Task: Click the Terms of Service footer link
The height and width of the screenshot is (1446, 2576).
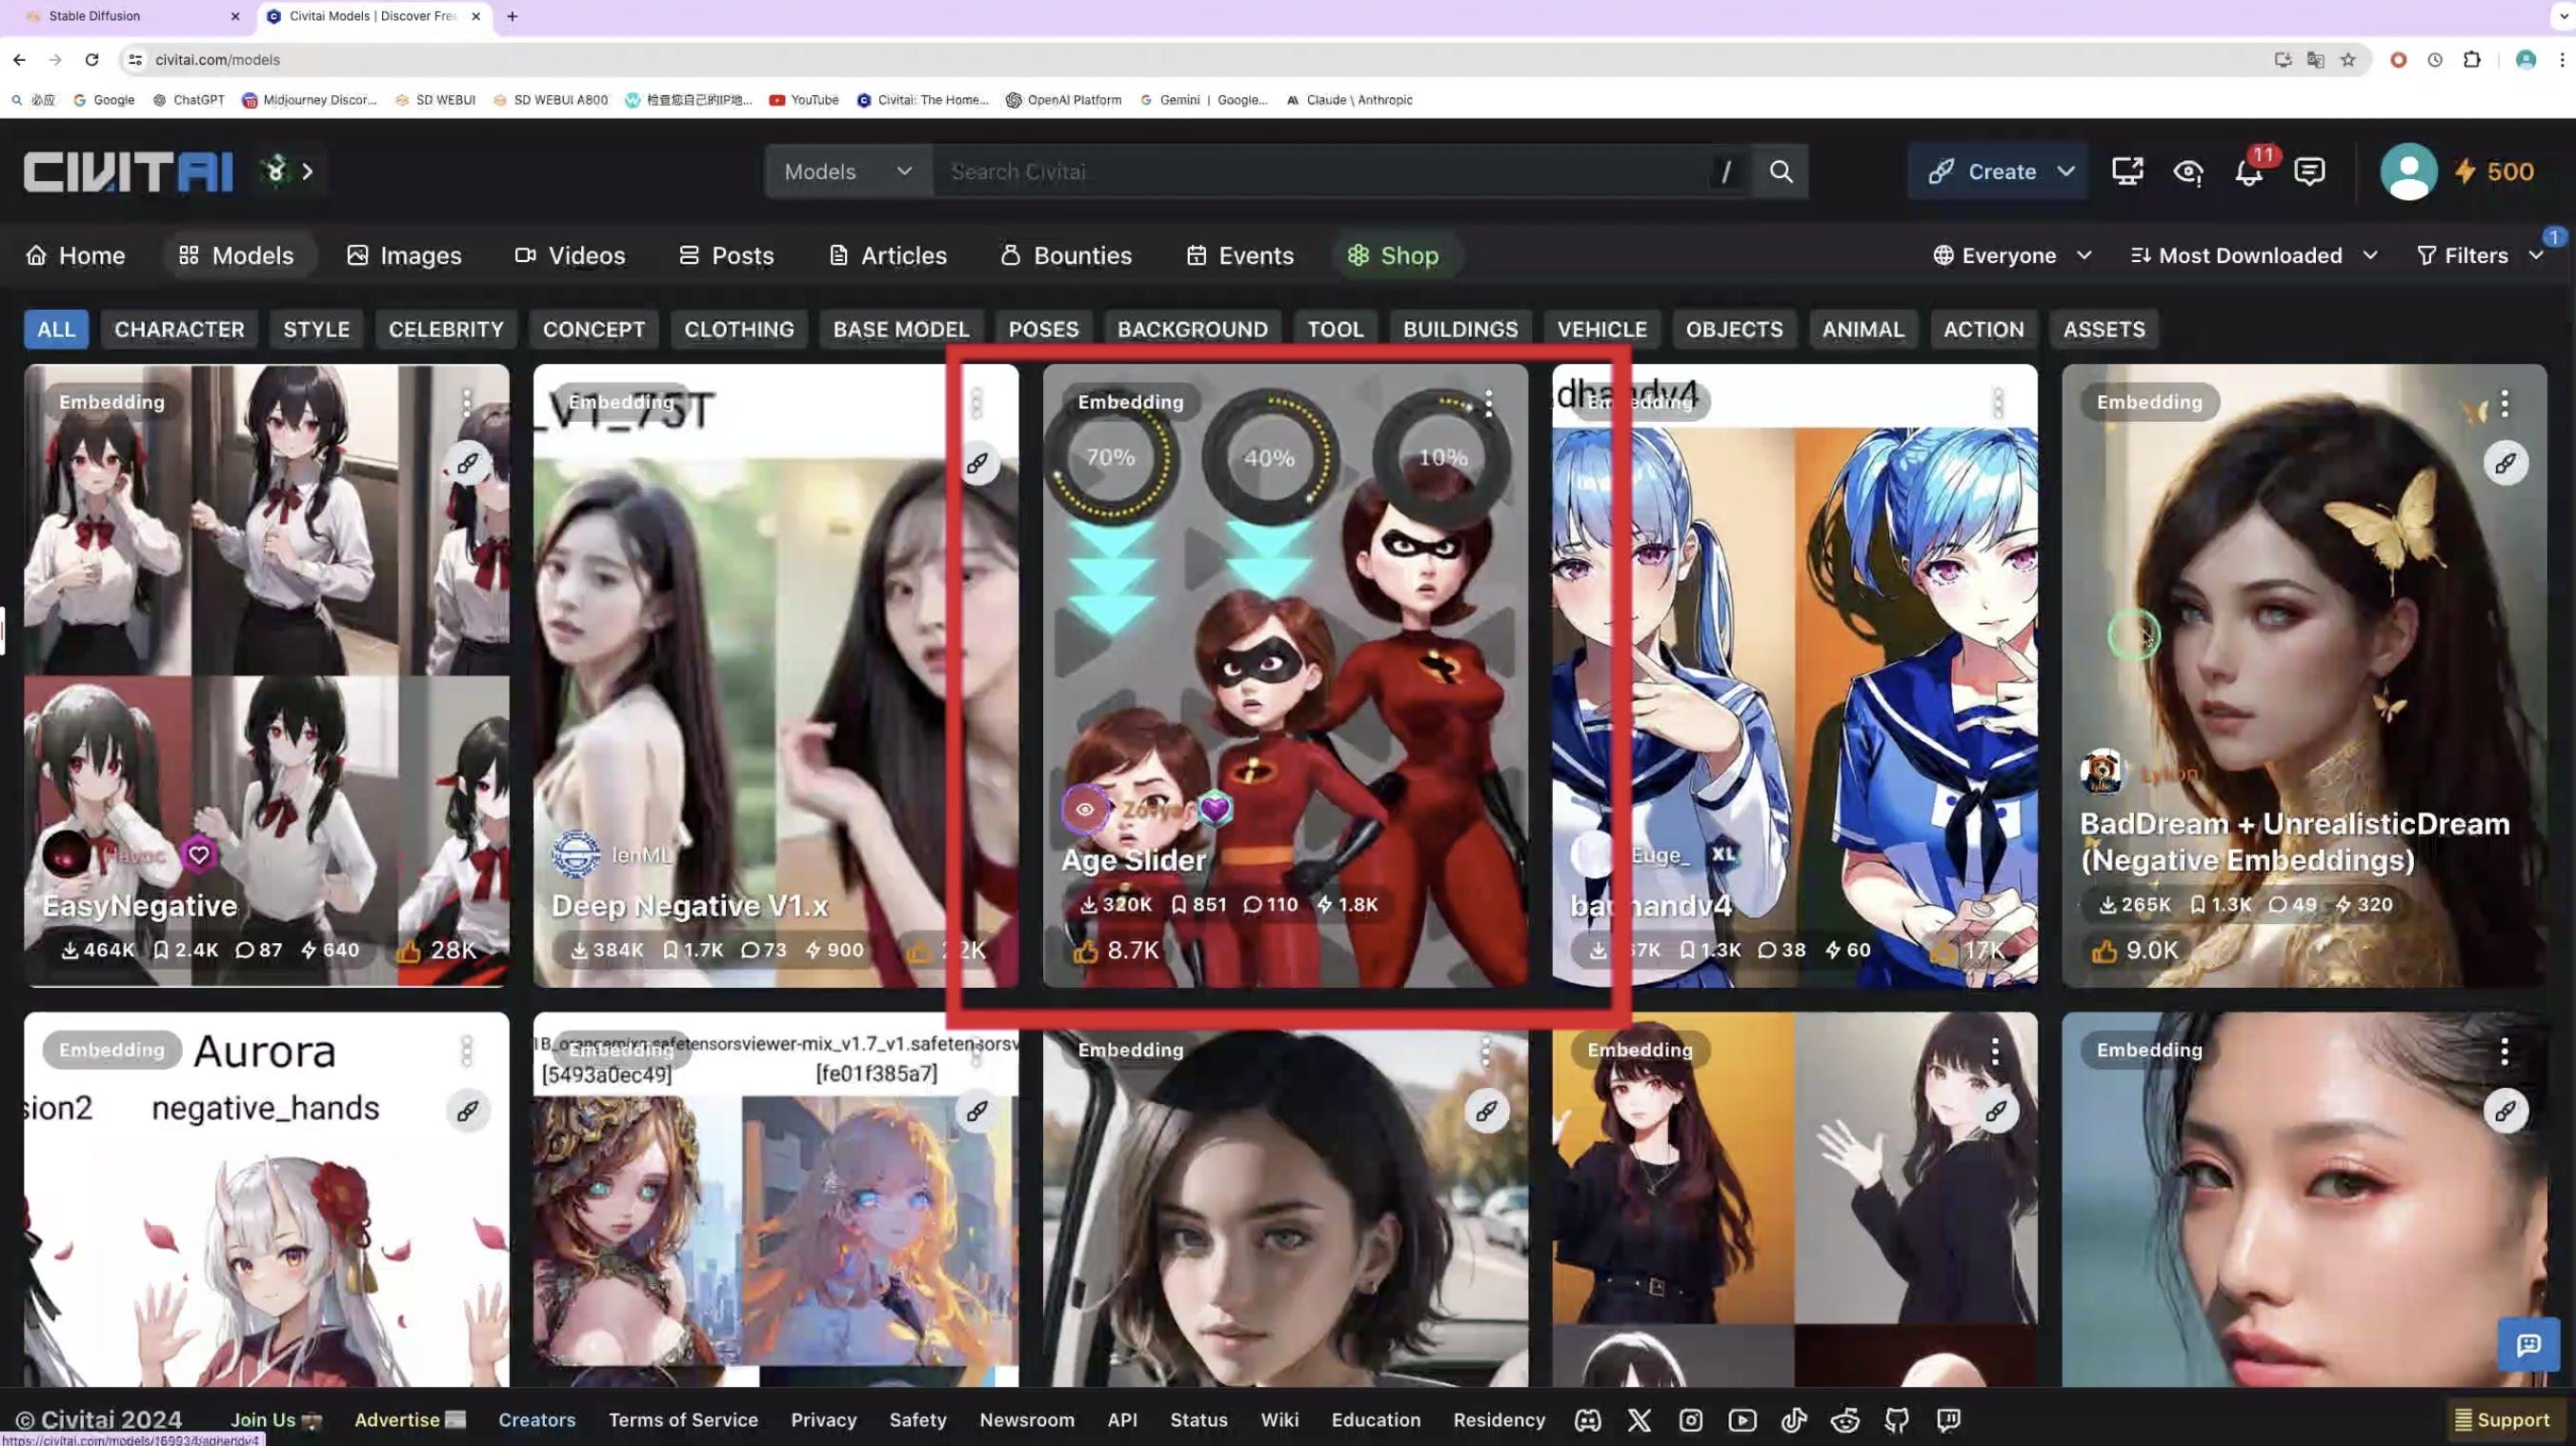Action: click(x=683, y=1421)
